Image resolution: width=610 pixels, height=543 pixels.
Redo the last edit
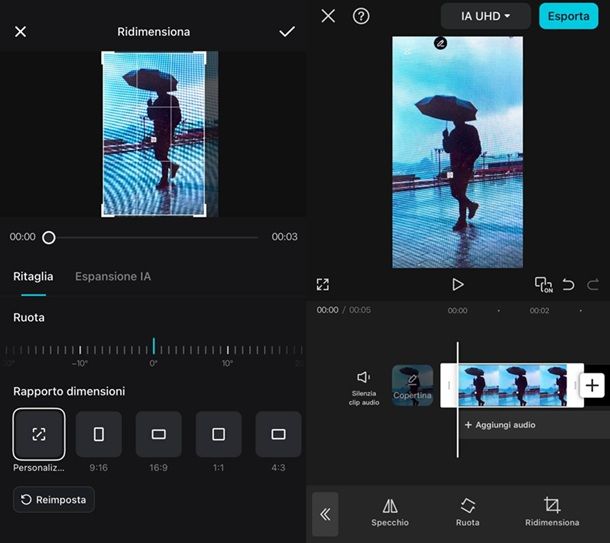click(592, 285)
